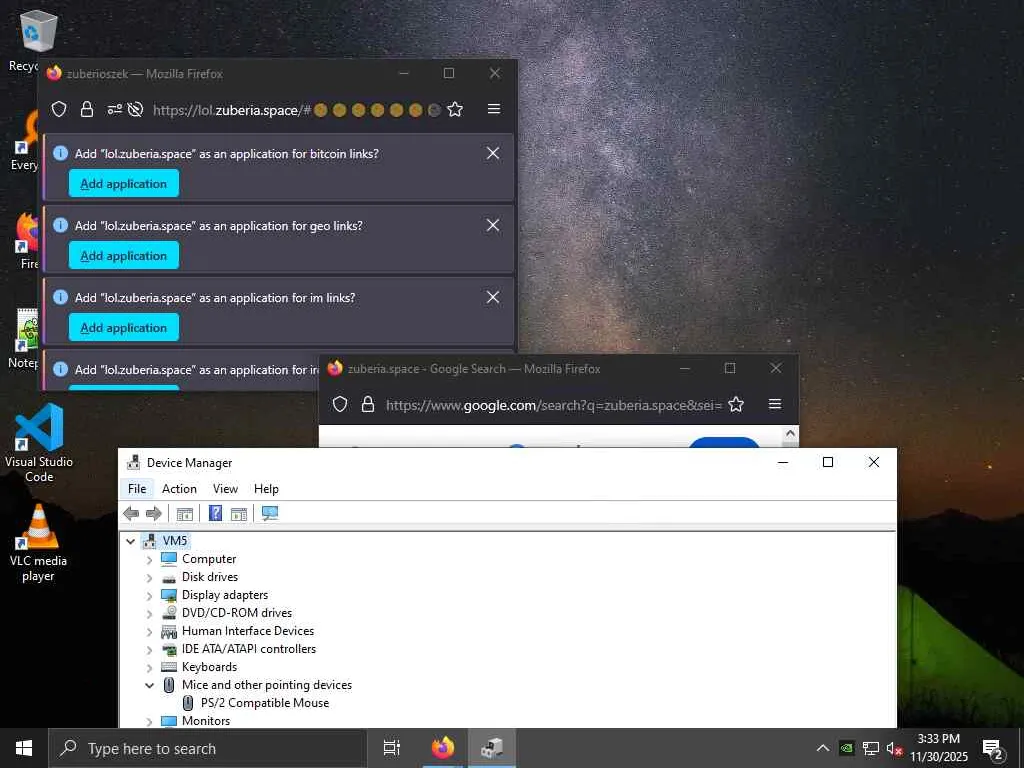Viewport: 1024px width, 768px height.
Task: Open the hamburger menu in zuberioszek Firefox window
Action: coord(494,109)
